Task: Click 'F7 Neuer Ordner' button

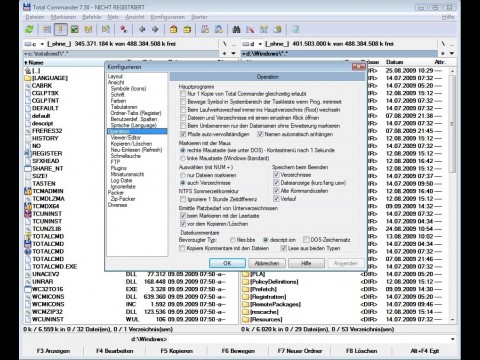Action: pos(300,351)
